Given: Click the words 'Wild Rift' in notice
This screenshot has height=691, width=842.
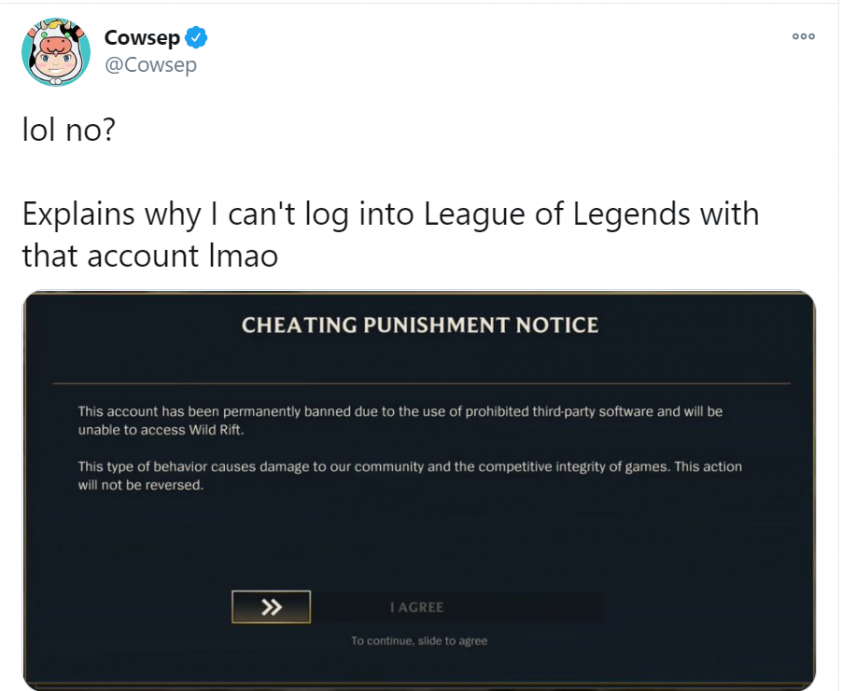Looking at the screenshot, I should tap(215, 430).
